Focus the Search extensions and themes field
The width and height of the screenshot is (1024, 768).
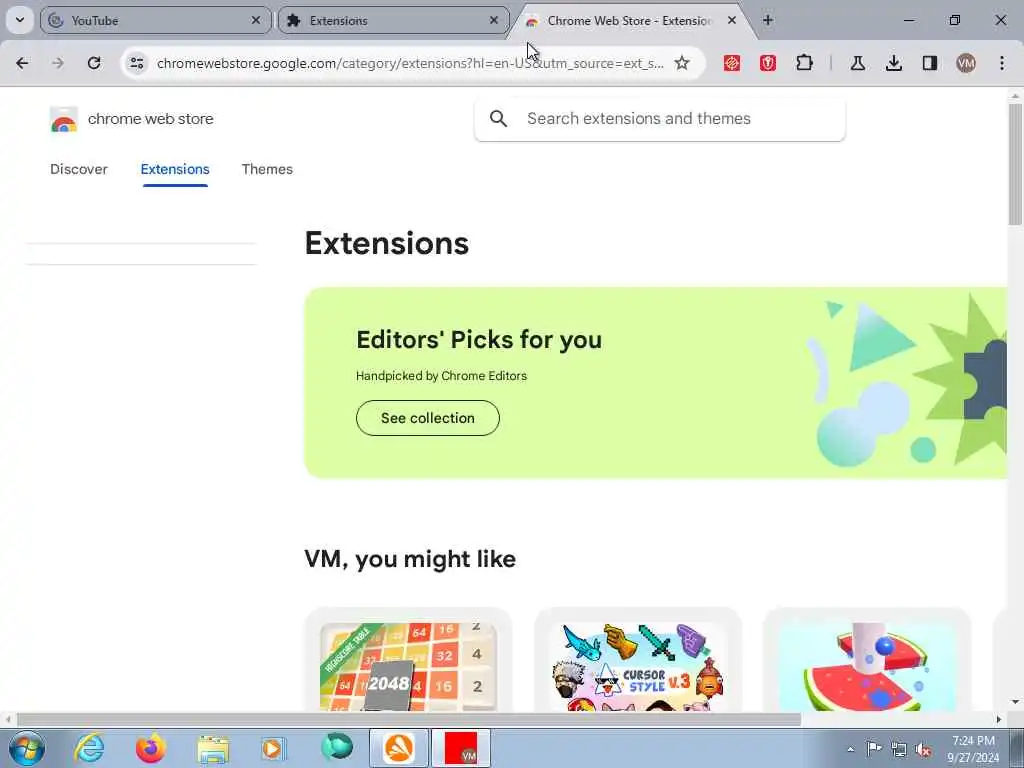pos(660,119)
